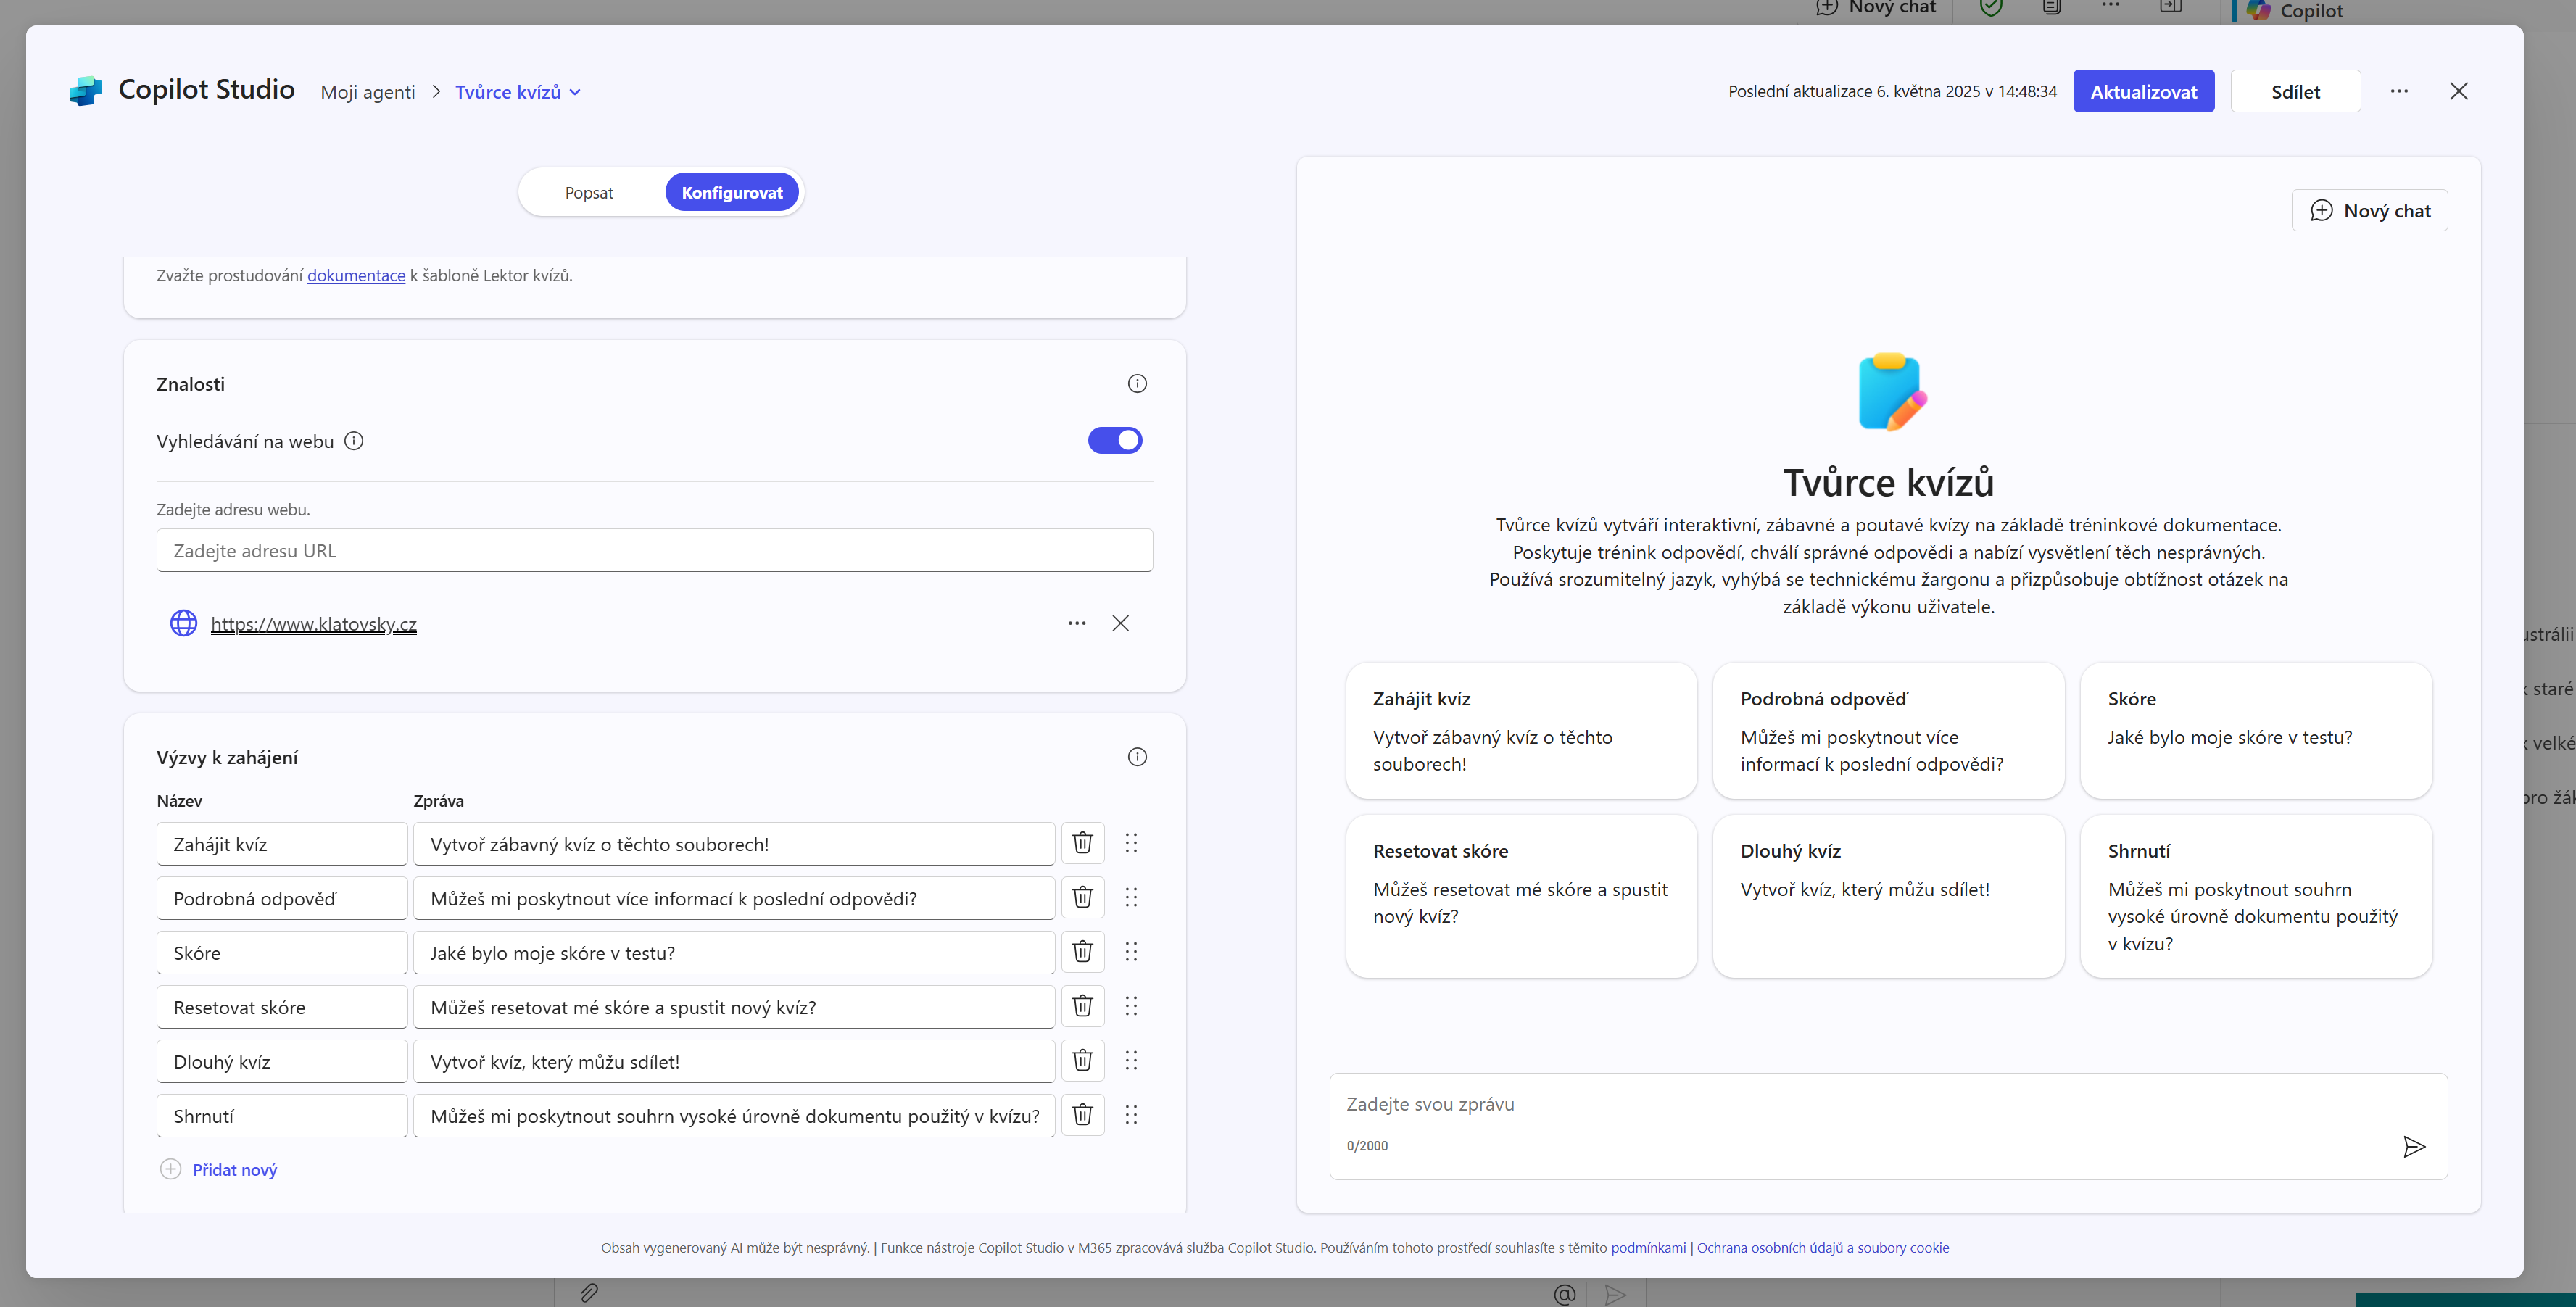This screenshot has width=2576, height=1307.
Task: Select the Dlouhý kvíz starter card
Action: pos(1888,896)
